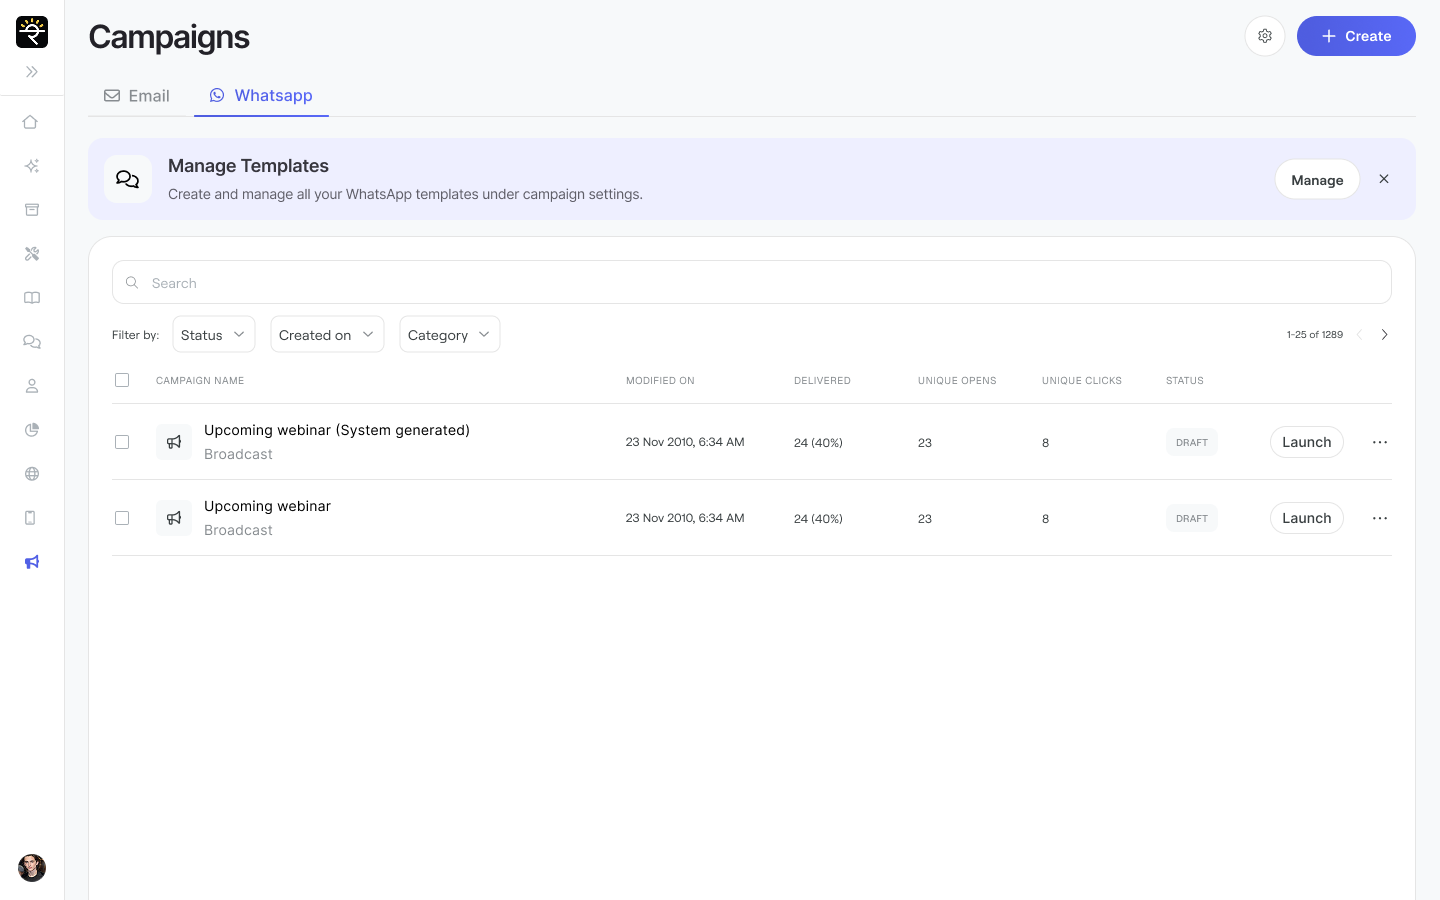Select the Upcoming webinar (System generated) checkbox
This screenshot has width=1440, height=900.
(x=122, y=442)
